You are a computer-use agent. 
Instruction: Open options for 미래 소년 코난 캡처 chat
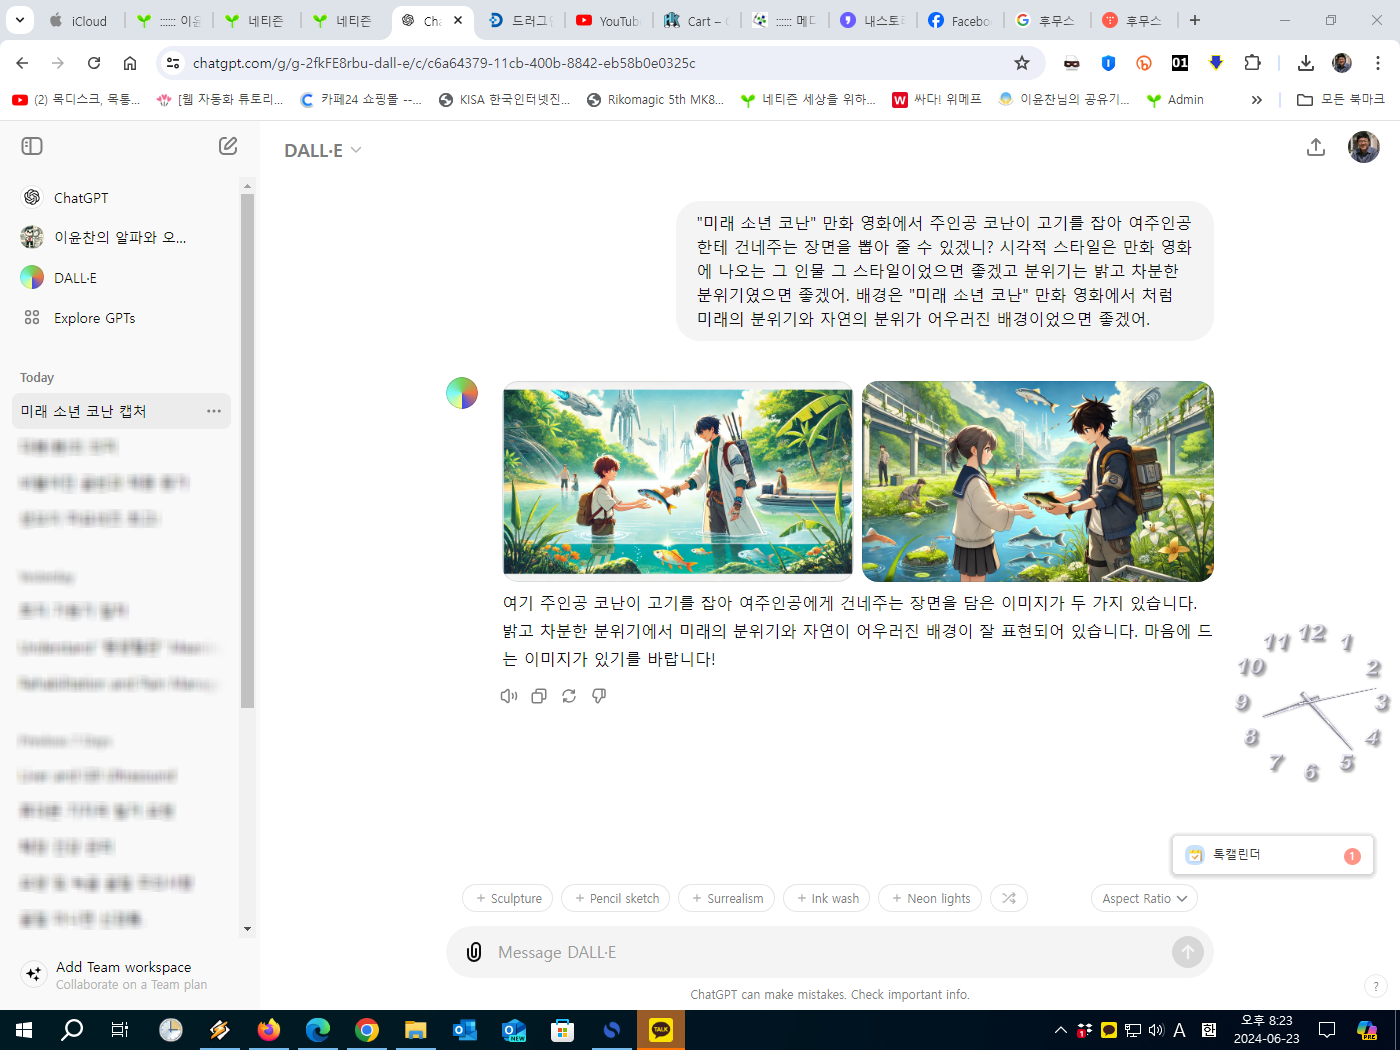(214, 411)
